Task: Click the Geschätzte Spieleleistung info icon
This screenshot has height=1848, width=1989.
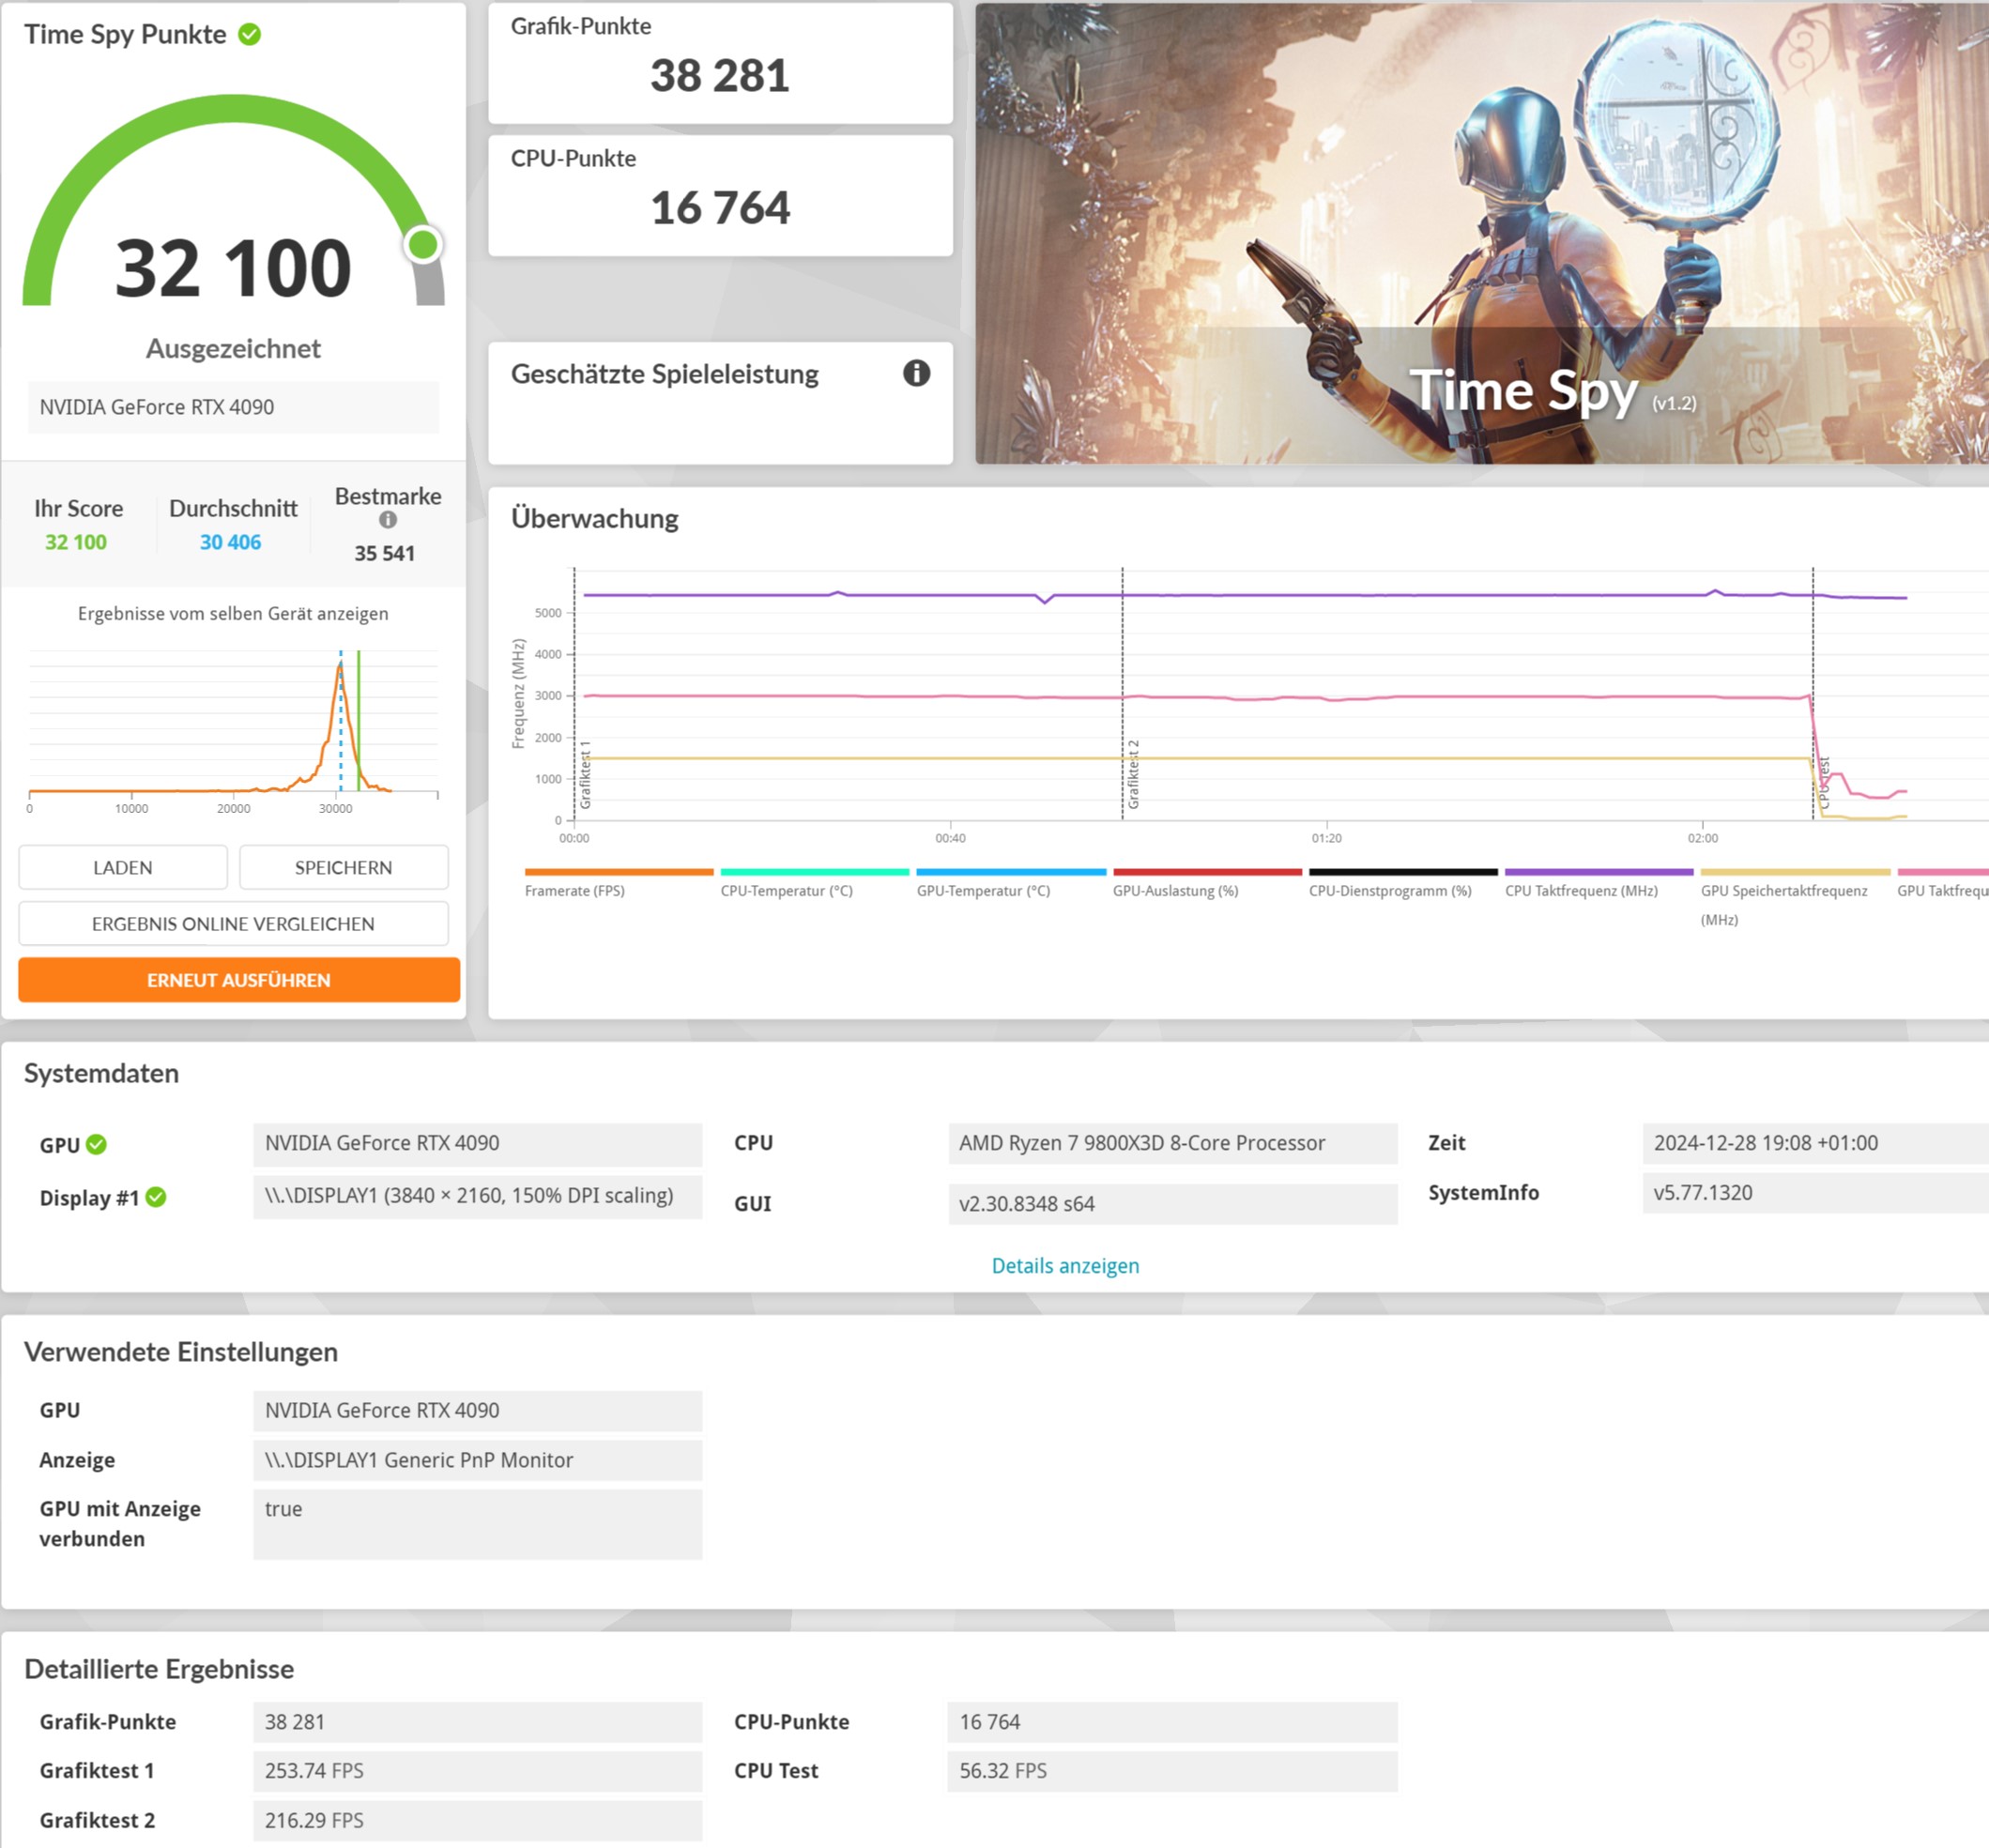Action: click(x=916, y=373)
